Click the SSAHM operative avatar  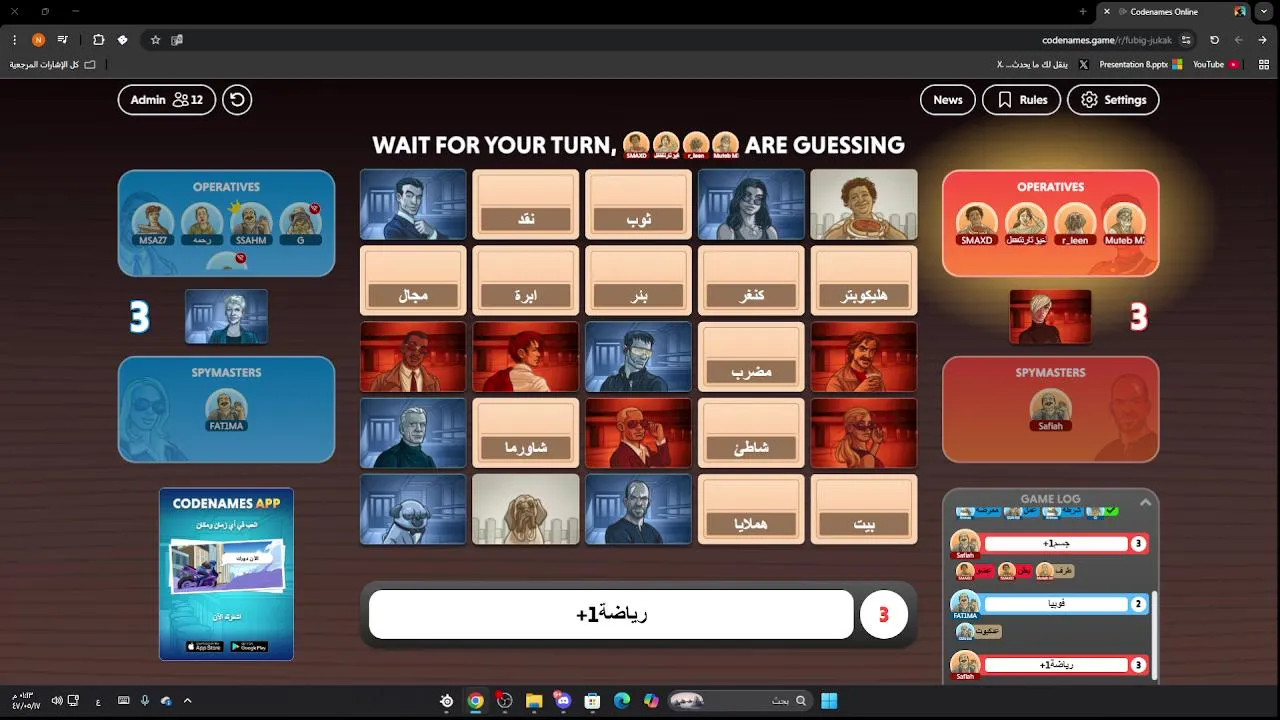click(x=251, y=223)
